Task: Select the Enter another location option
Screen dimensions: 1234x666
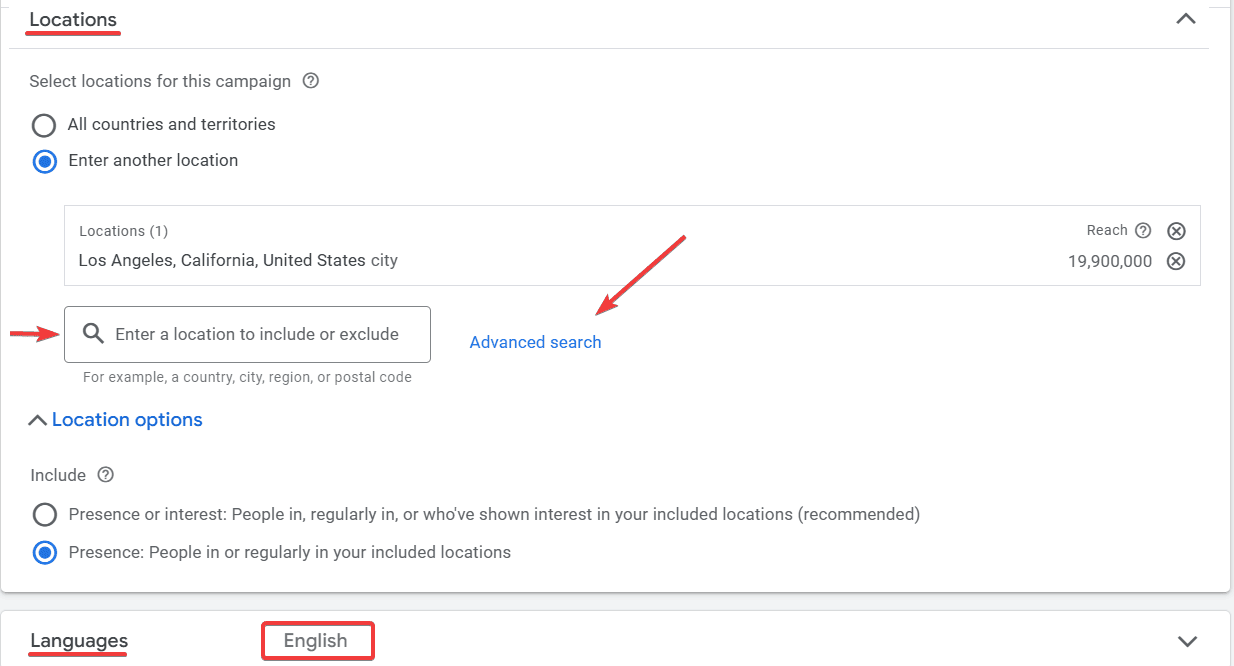Action: (44, 161)
